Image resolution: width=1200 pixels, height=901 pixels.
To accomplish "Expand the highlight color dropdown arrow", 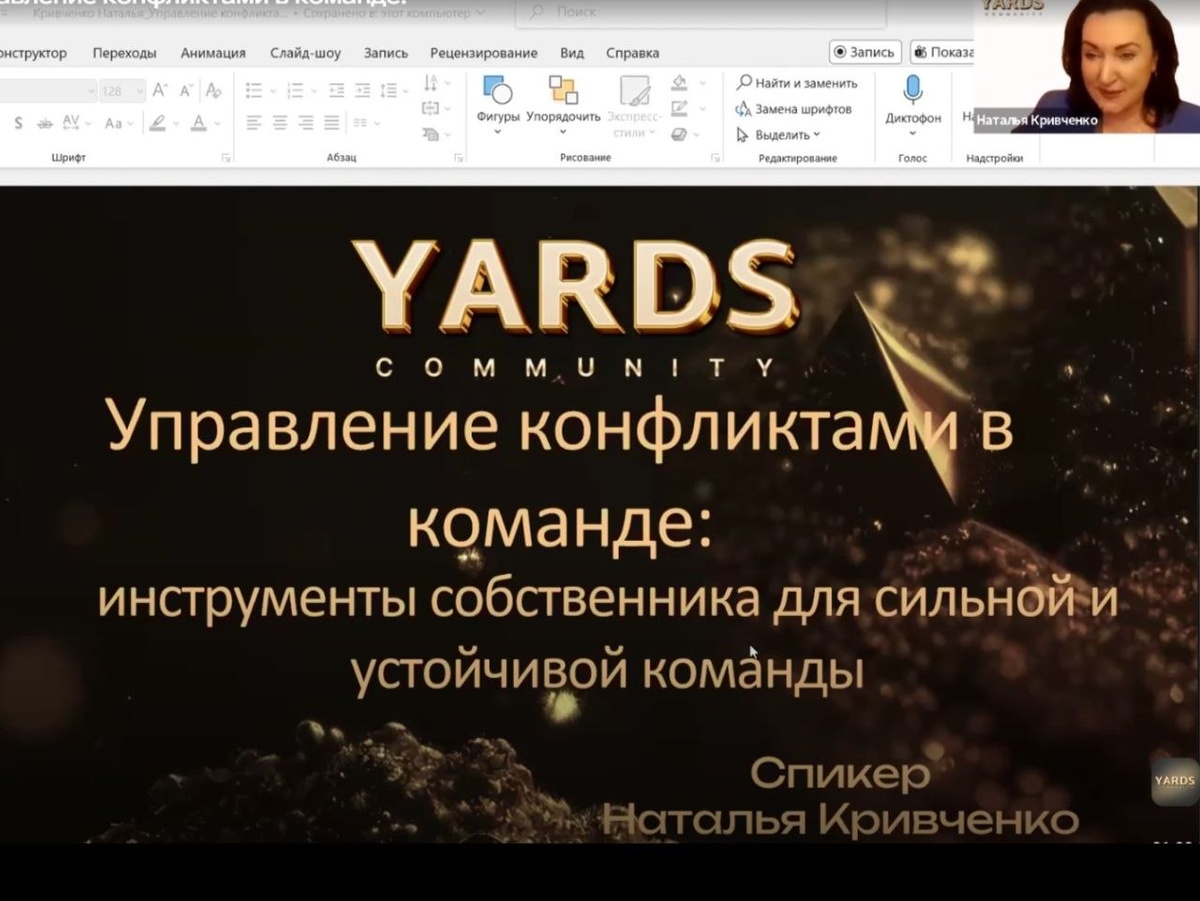I will coord(176,123).
